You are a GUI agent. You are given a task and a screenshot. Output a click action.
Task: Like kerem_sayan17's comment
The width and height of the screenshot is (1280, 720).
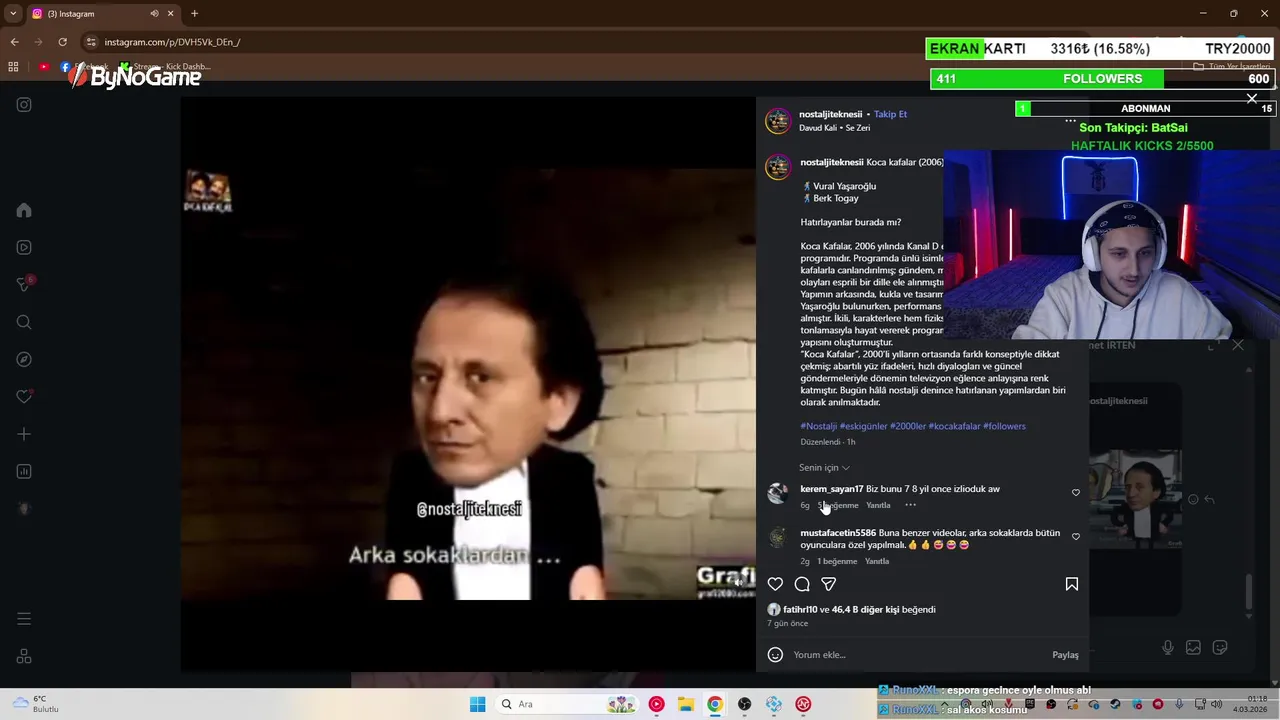(x=1076, y=492)
